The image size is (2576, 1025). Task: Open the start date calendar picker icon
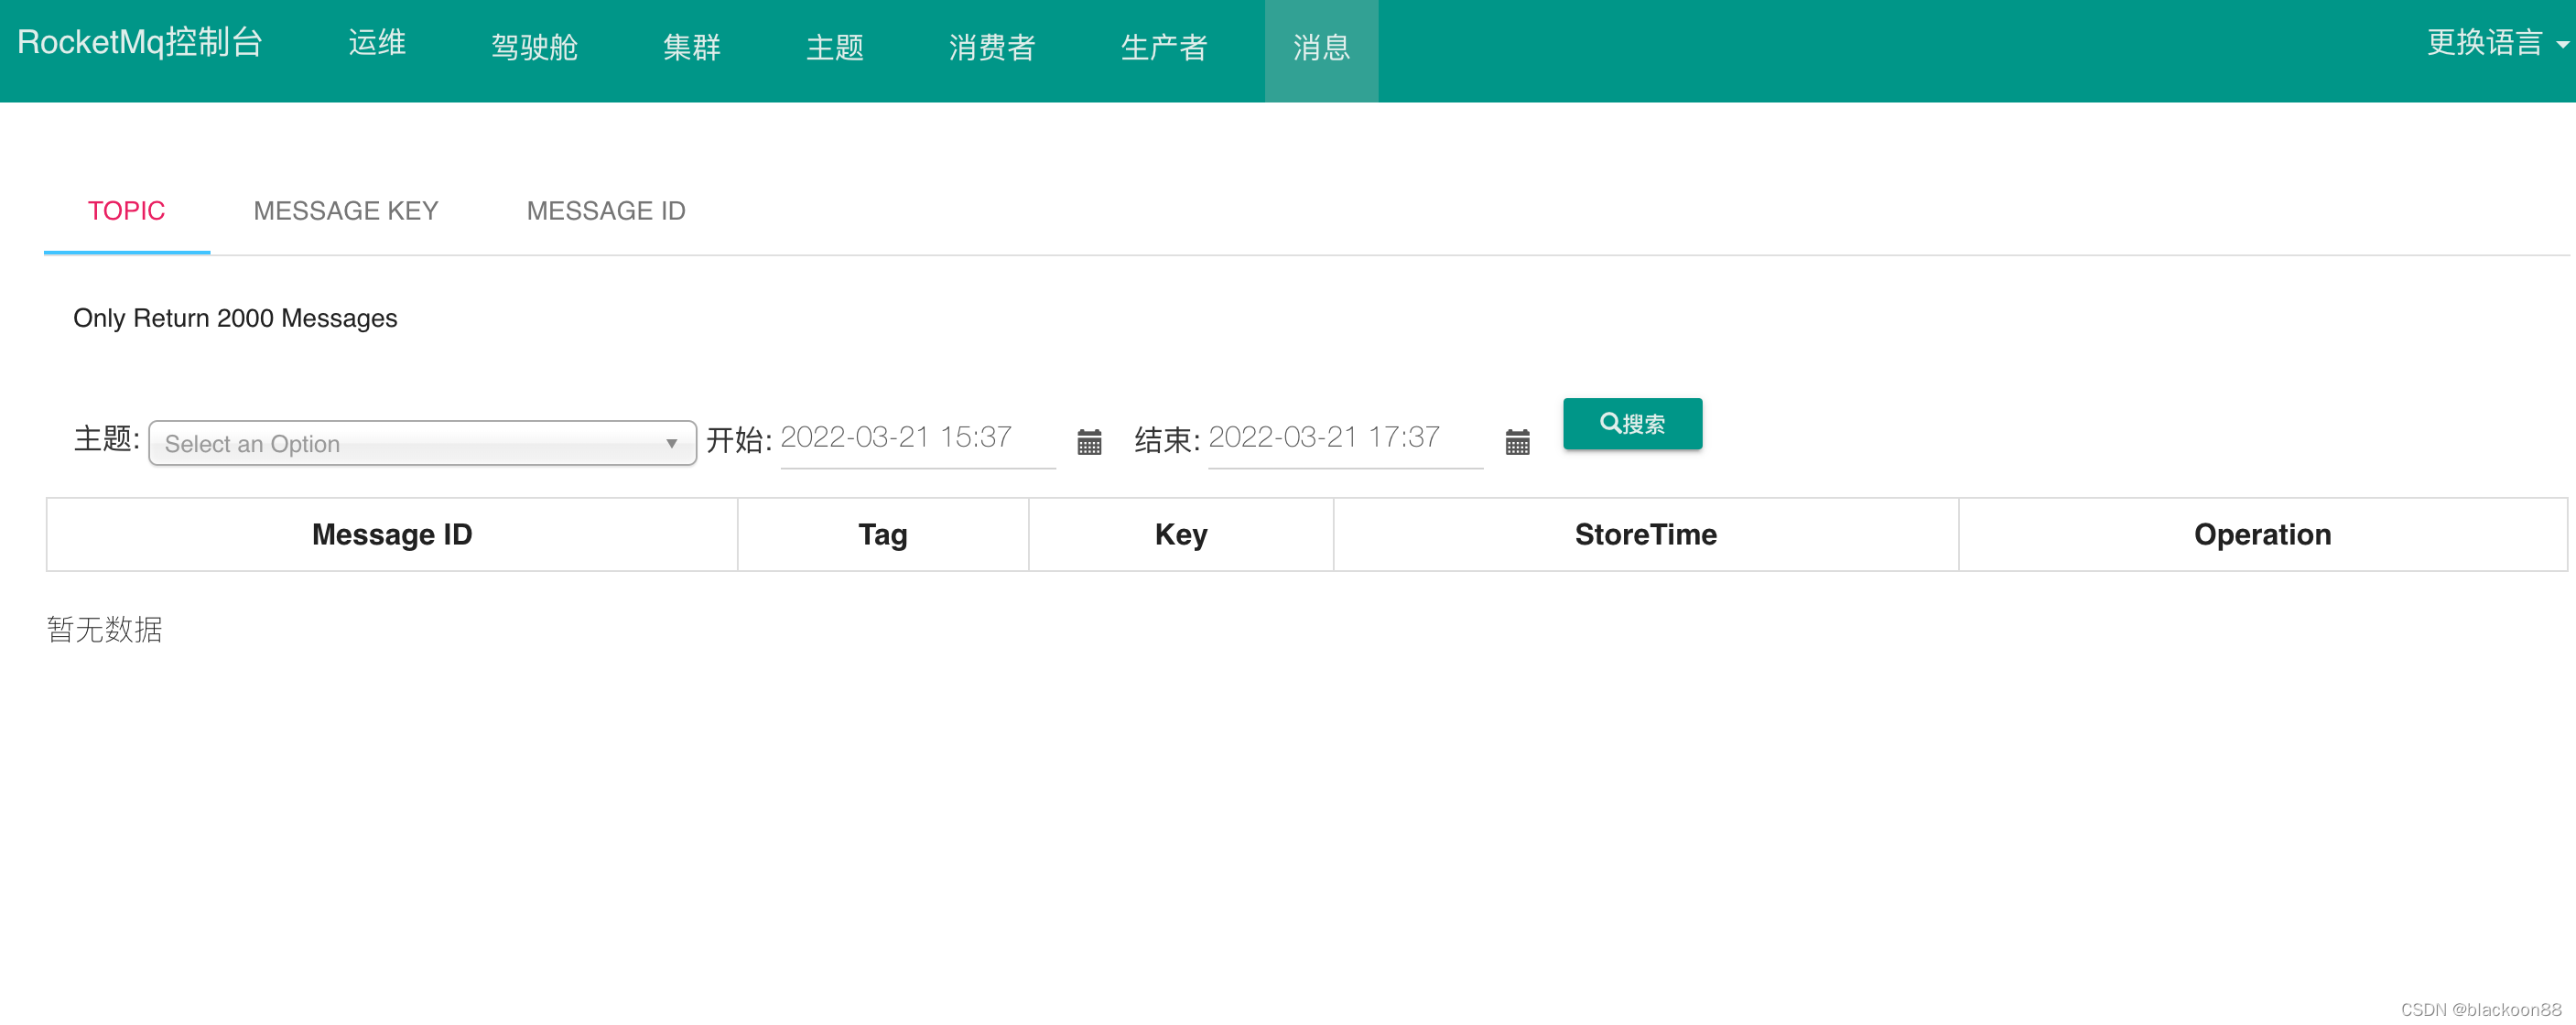coord(1089,441)
